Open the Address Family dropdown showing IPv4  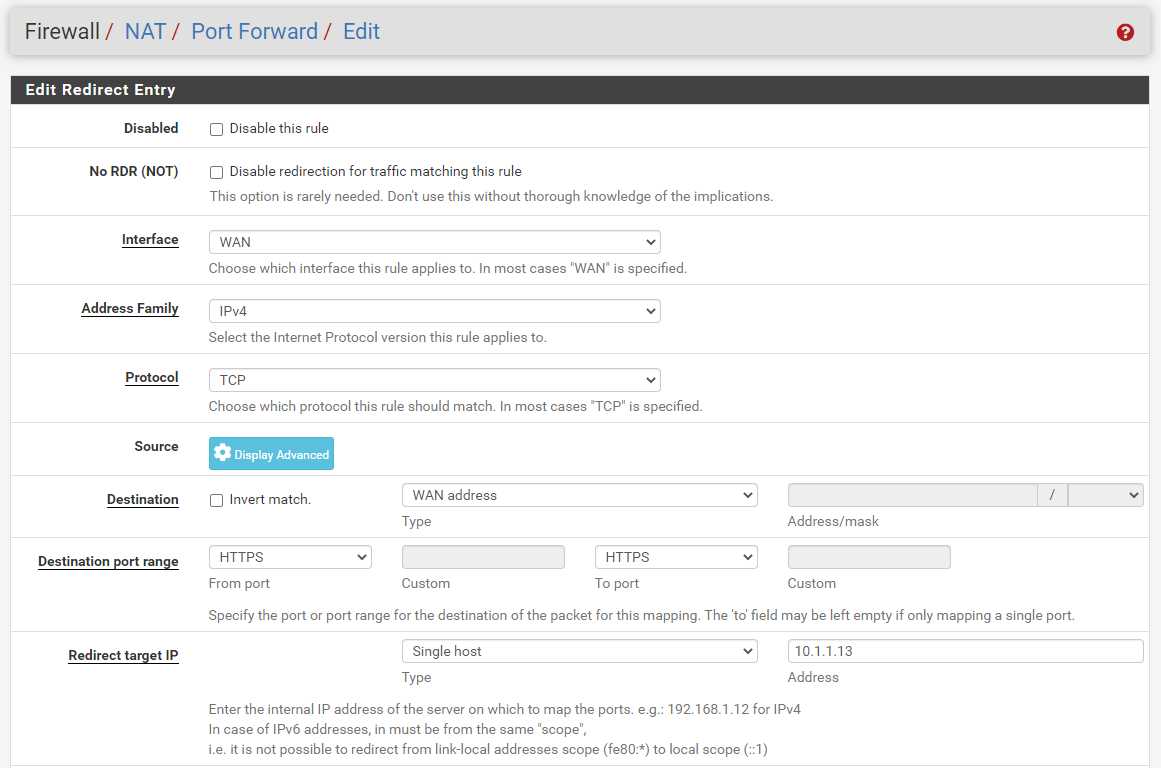click(435, 311)
